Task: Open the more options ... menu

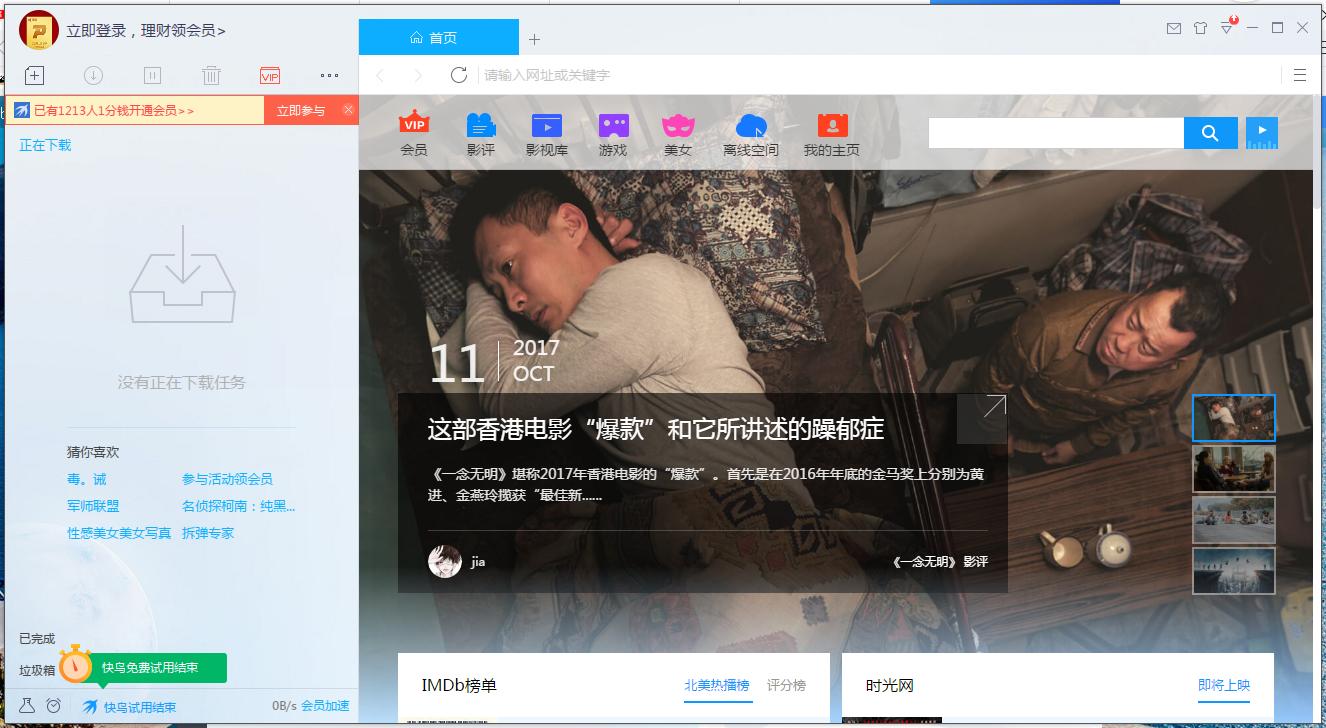Action: pyautogui.click(x=328, y=75)
